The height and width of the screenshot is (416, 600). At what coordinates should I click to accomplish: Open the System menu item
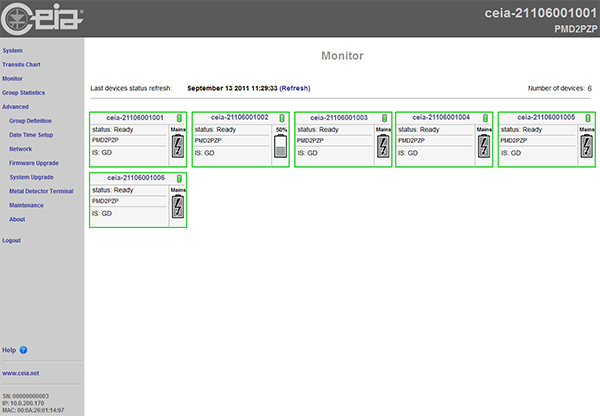[13, 51]
